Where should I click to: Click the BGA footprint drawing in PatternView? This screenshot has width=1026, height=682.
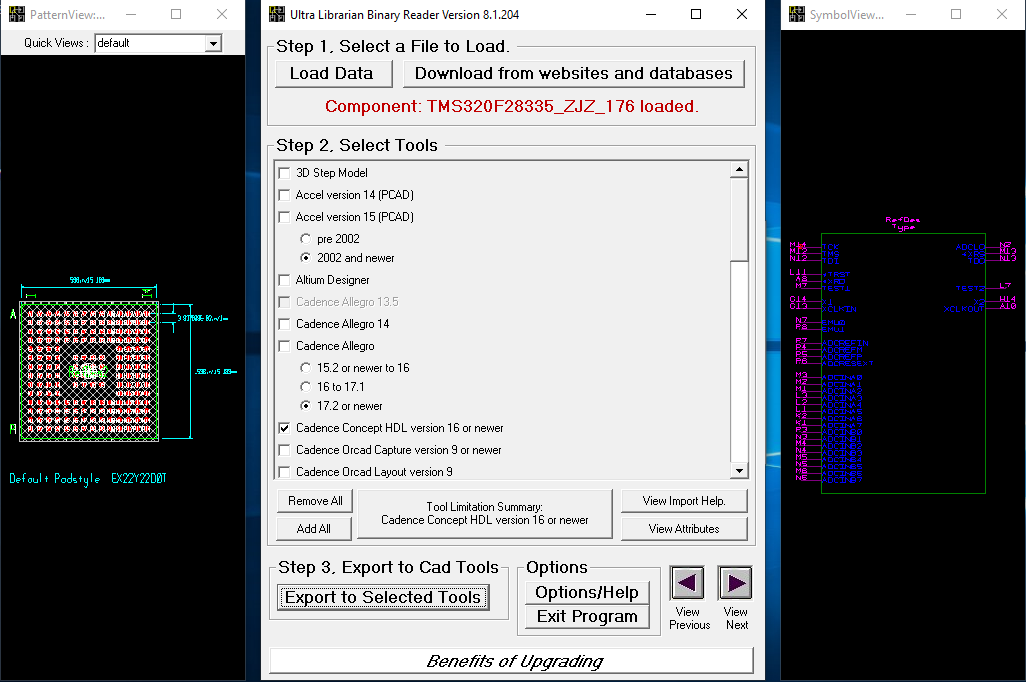pyautogui.click(x=89, y=371)
